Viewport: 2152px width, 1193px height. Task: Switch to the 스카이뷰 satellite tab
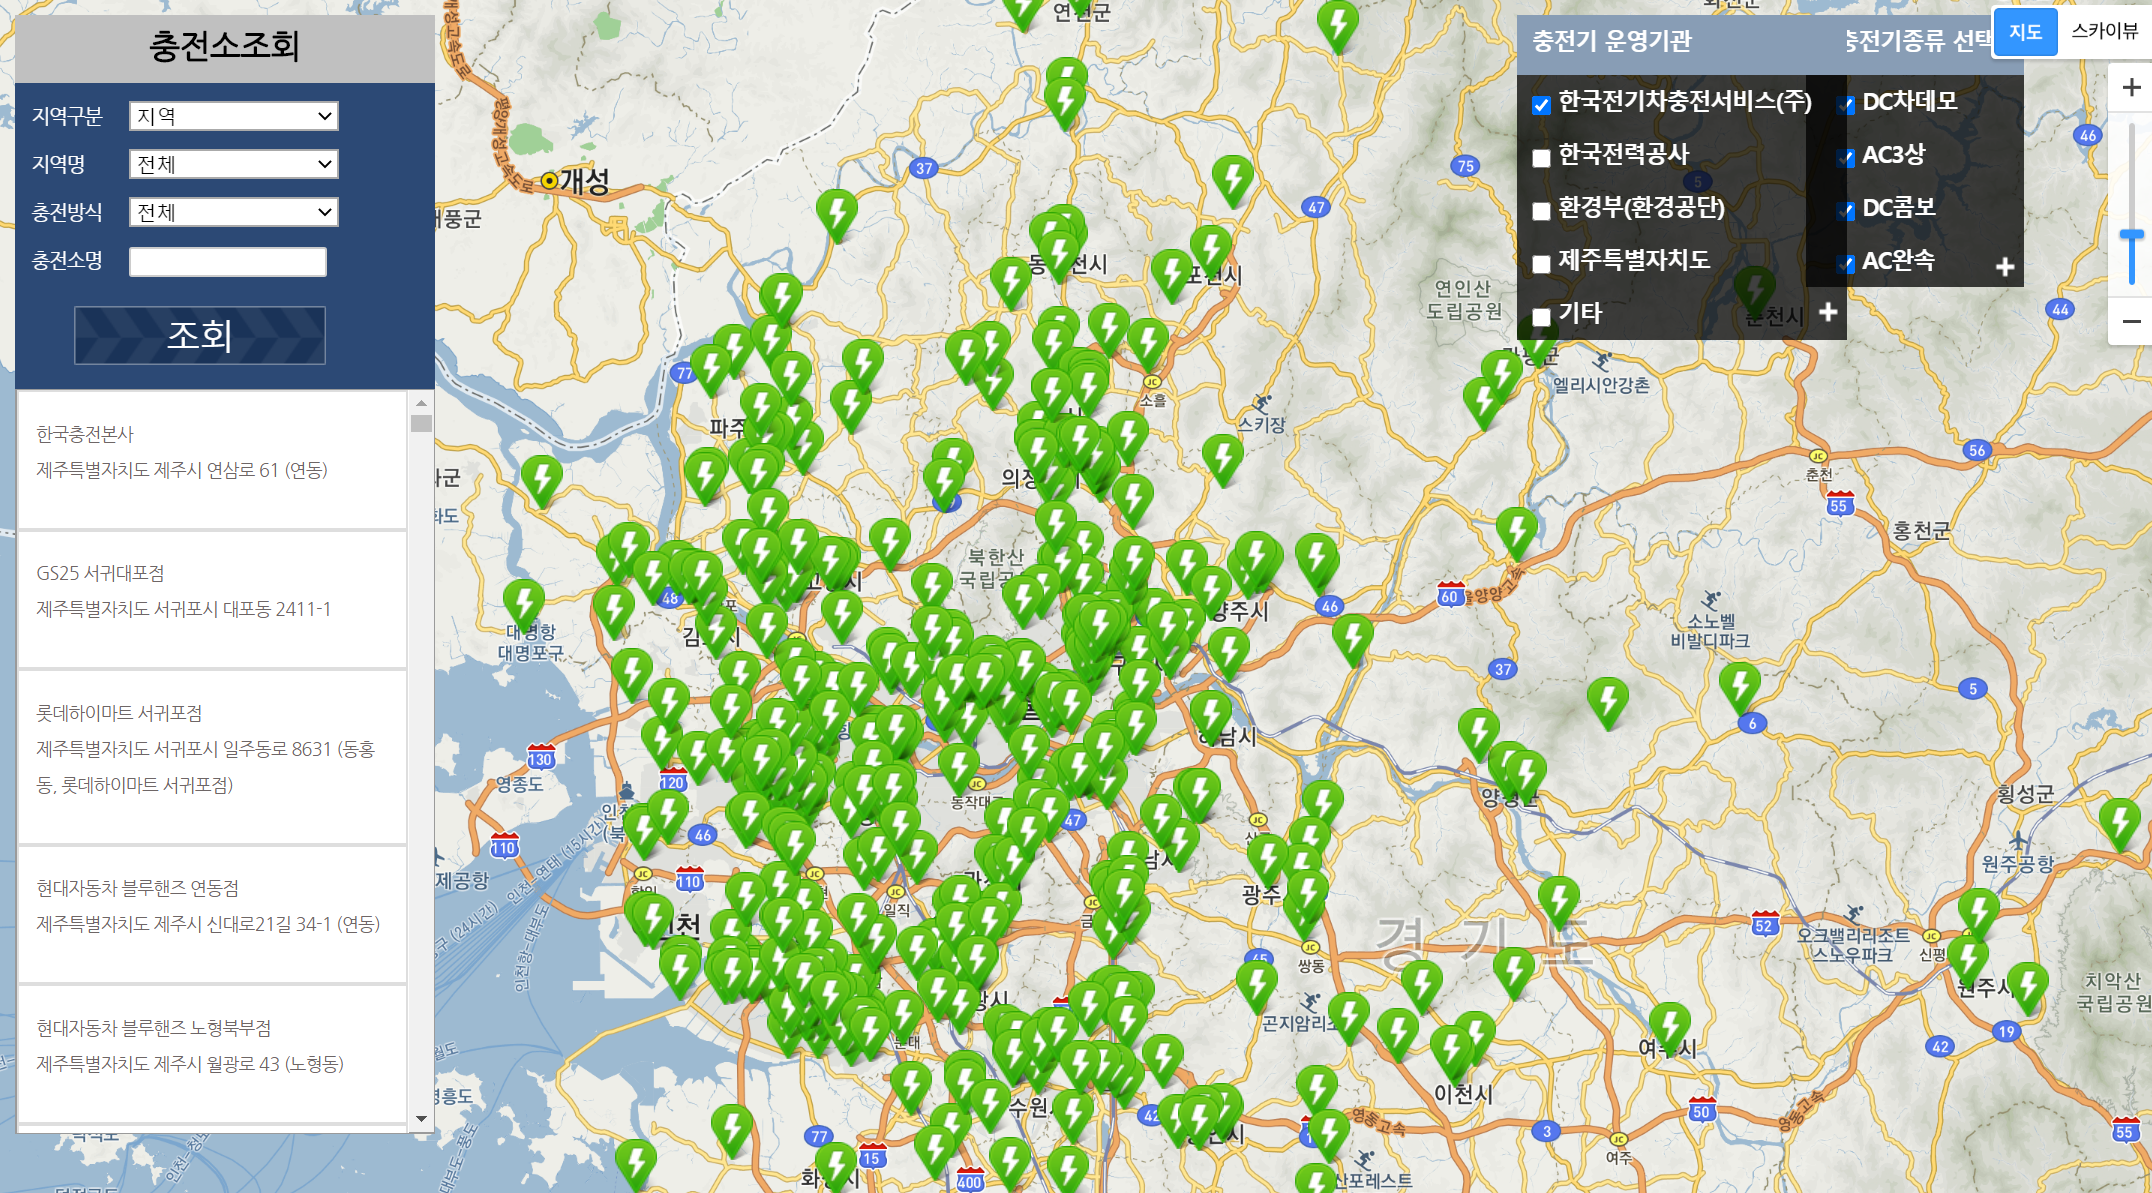2104,32
